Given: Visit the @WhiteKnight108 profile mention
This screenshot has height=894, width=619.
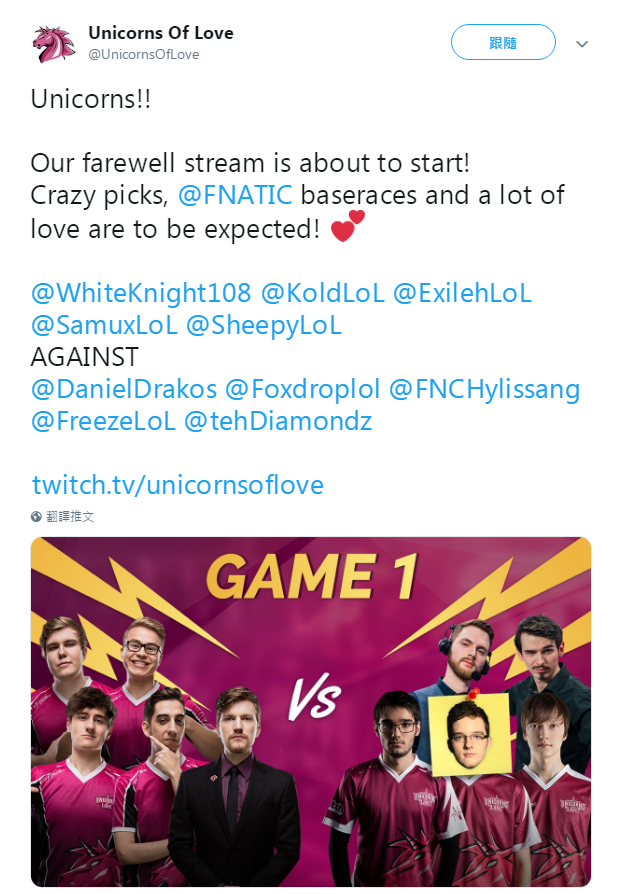Looking at the screenshot, I should (141, 293).
